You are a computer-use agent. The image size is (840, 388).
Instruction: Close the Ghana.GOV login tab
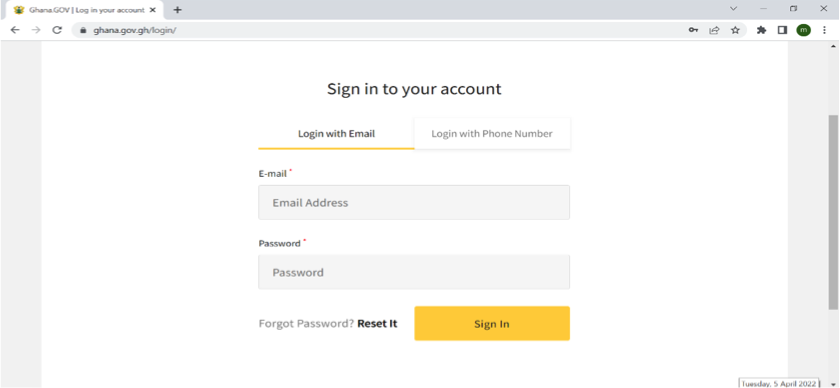pos(153,10)
